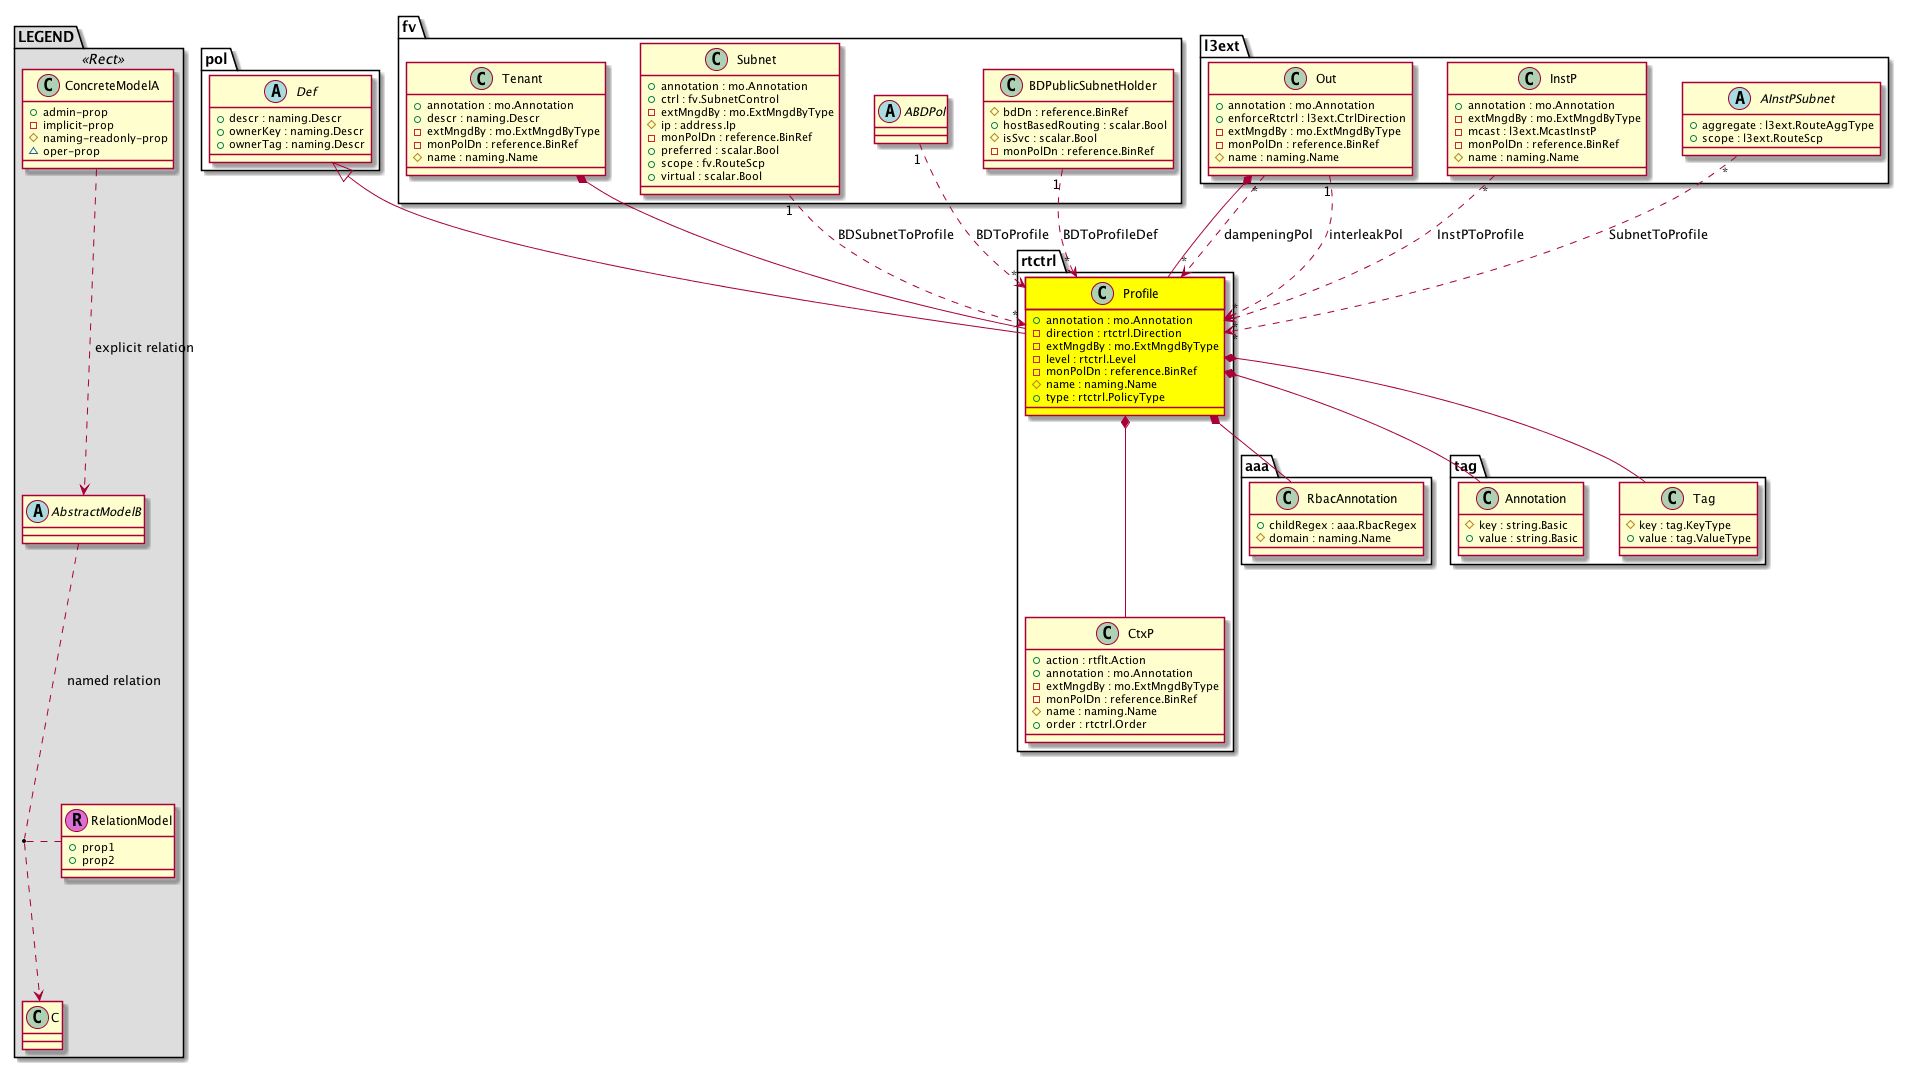Open the rtctrl package tab
This screenshot has width=1909, height=1068.
pyautogui.click(x=1038, y=261)
